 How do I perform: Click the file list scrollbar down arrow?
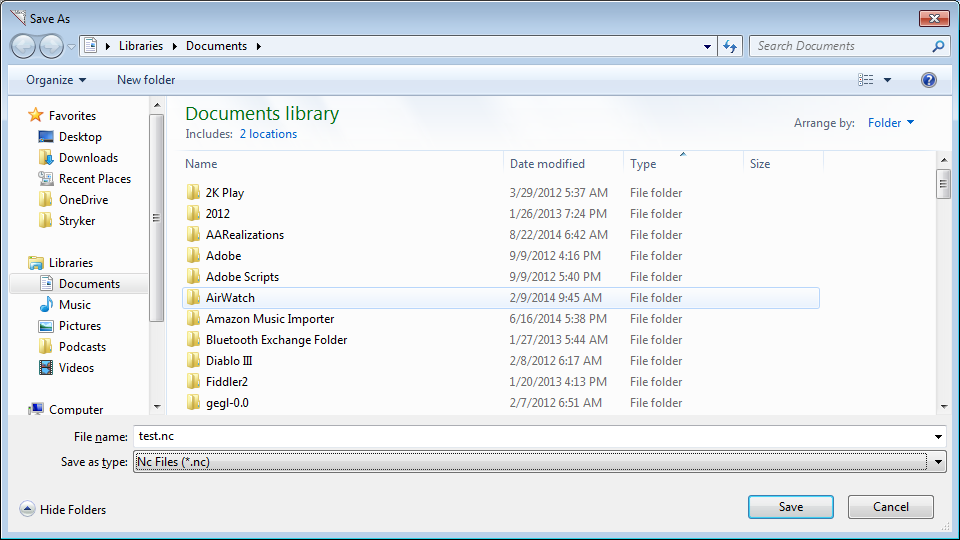pos(943,407)
